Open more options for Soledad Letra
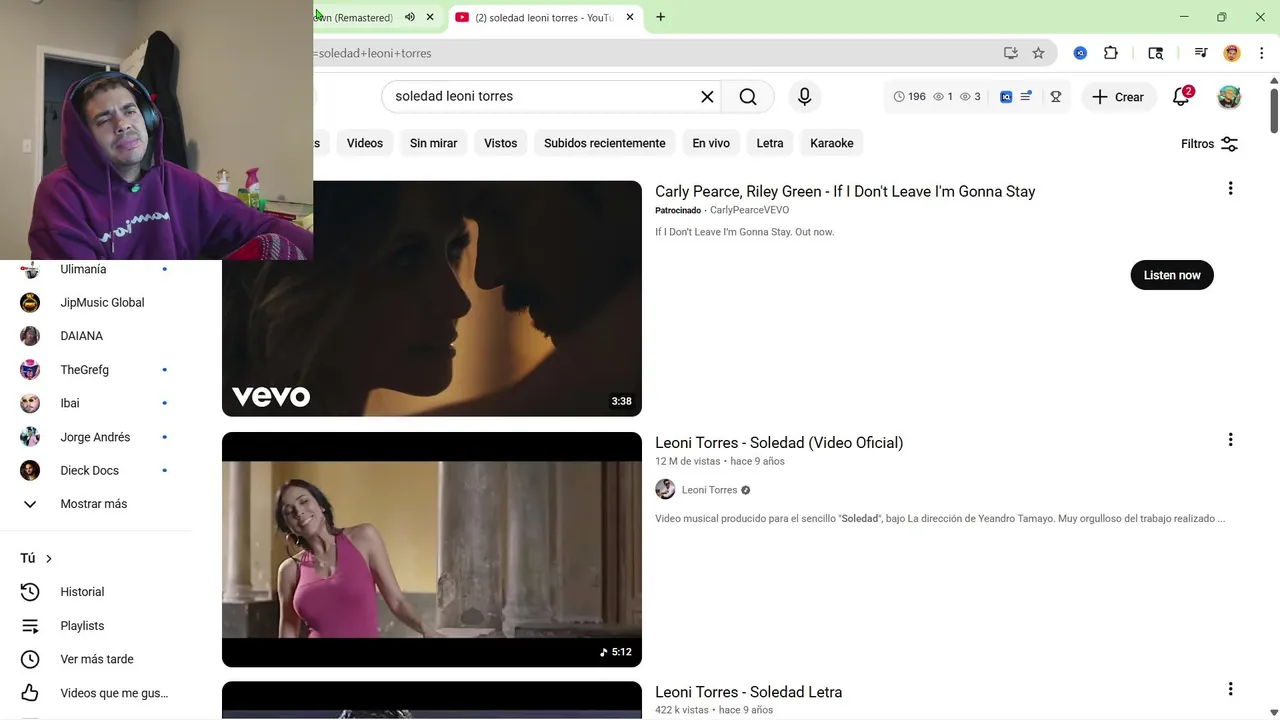The width and height of the screenshot is (1280, 720). [1230, 689]
